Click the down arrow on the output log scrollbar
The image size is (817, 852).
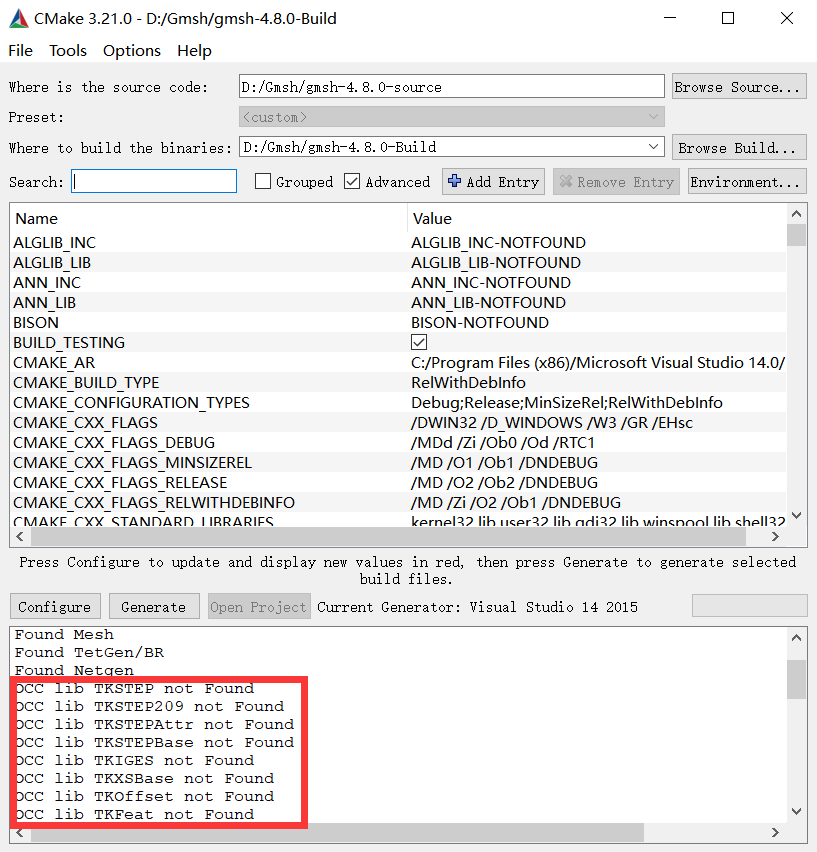click(x=797, y=811)
